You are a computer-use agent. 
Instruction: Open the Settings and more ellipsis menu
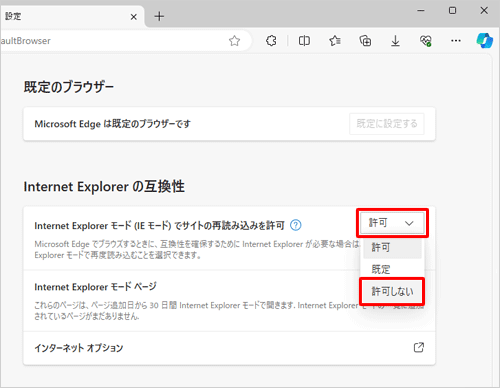point(456,41)
